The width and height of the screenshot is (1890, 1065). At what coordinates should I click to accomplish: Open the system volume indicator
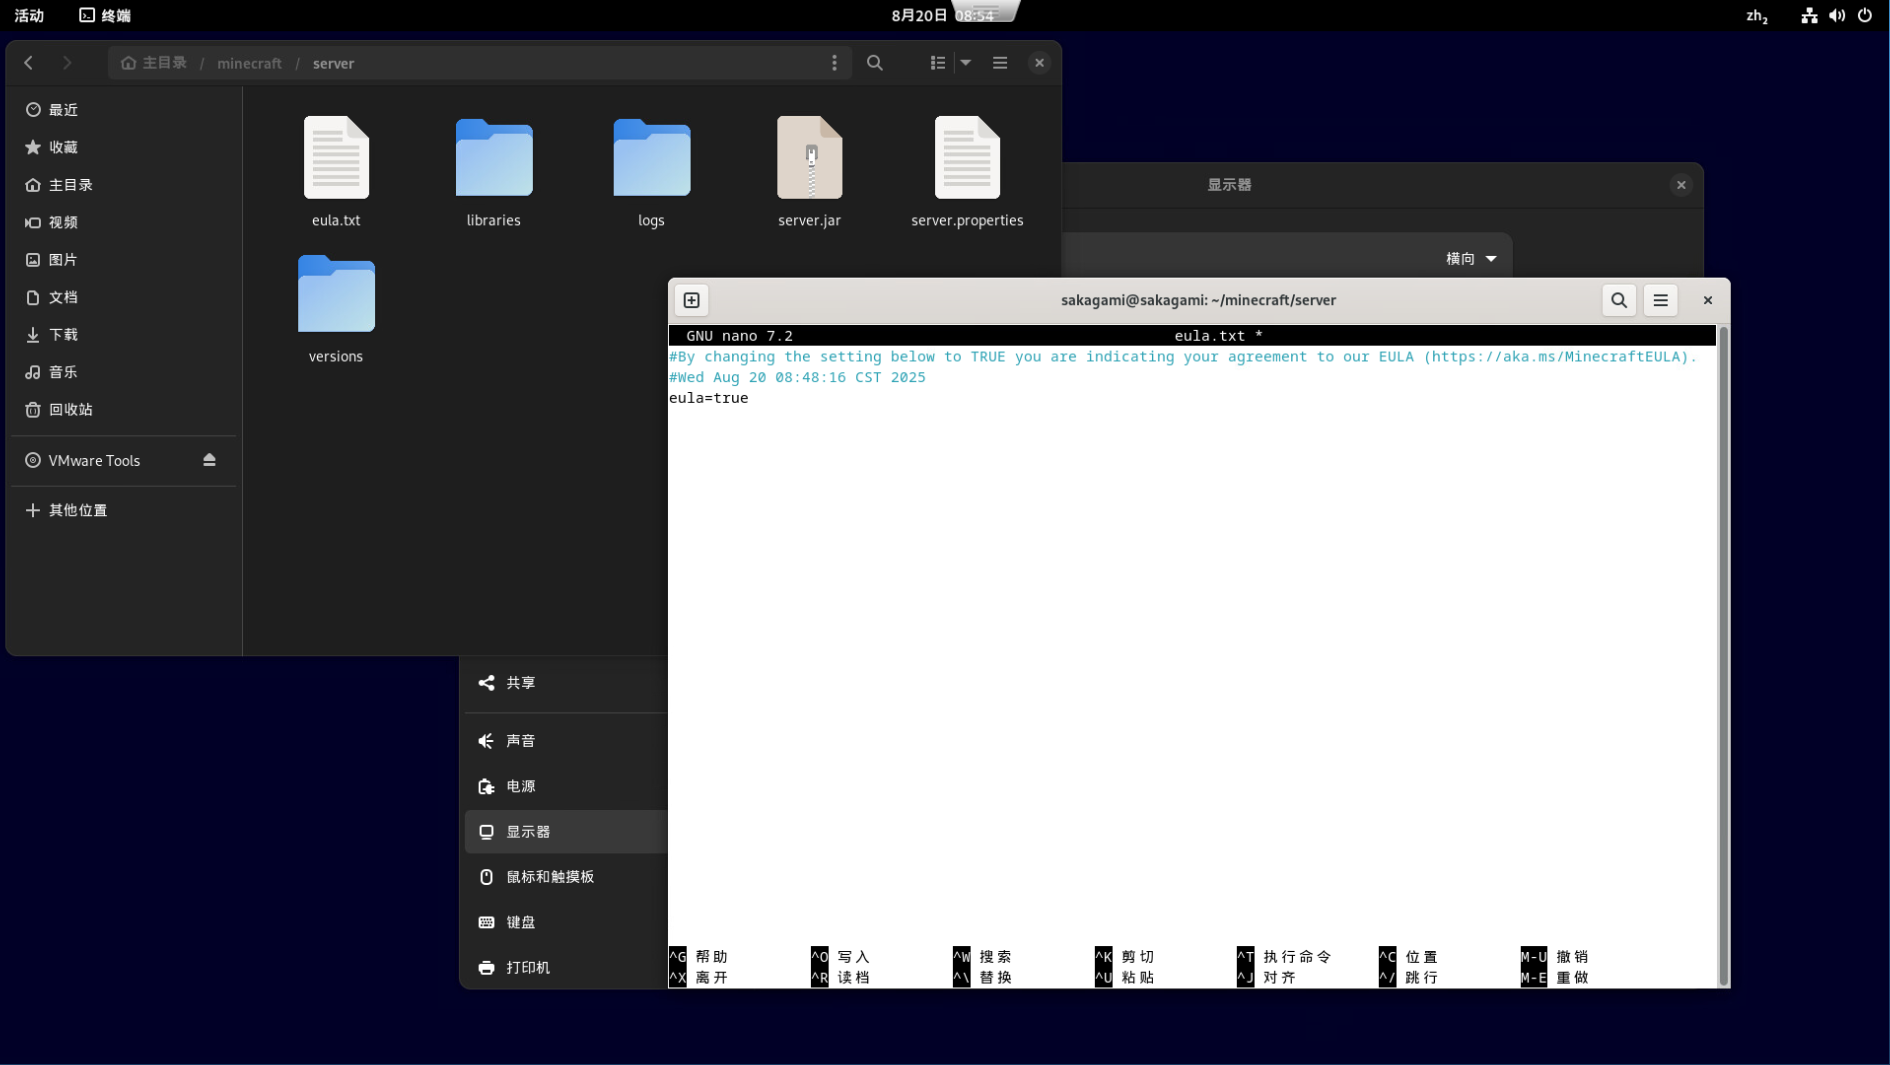pyautogui.click(x=1837, y=15)
